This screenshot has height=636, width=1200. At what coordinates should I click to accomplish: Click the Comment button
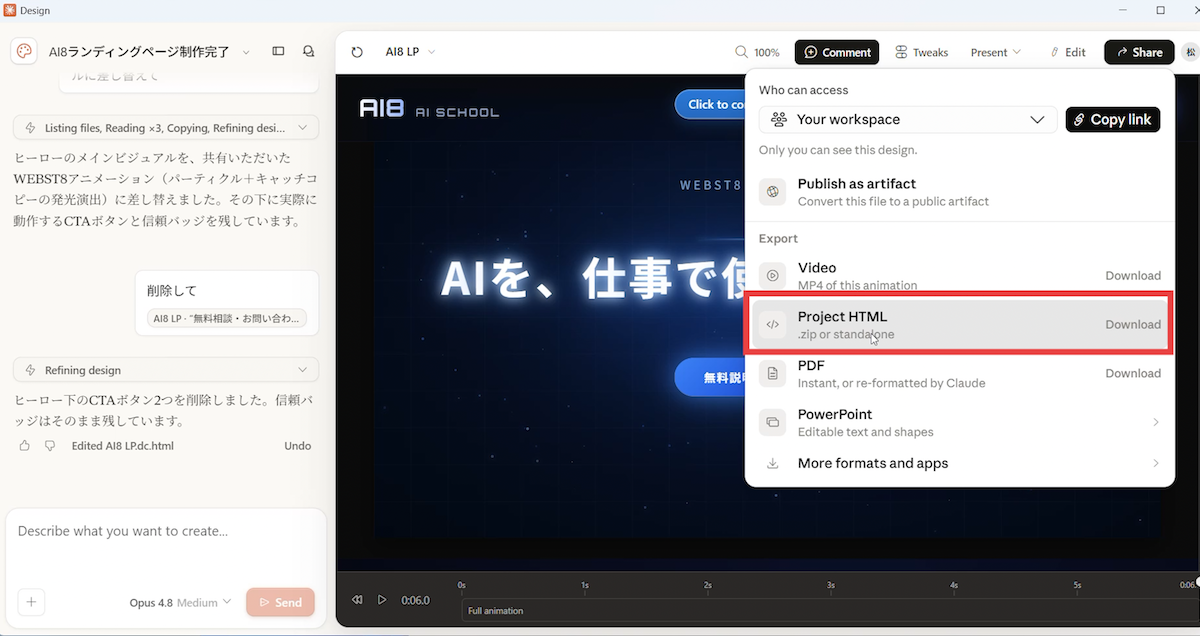pos(837,52)
